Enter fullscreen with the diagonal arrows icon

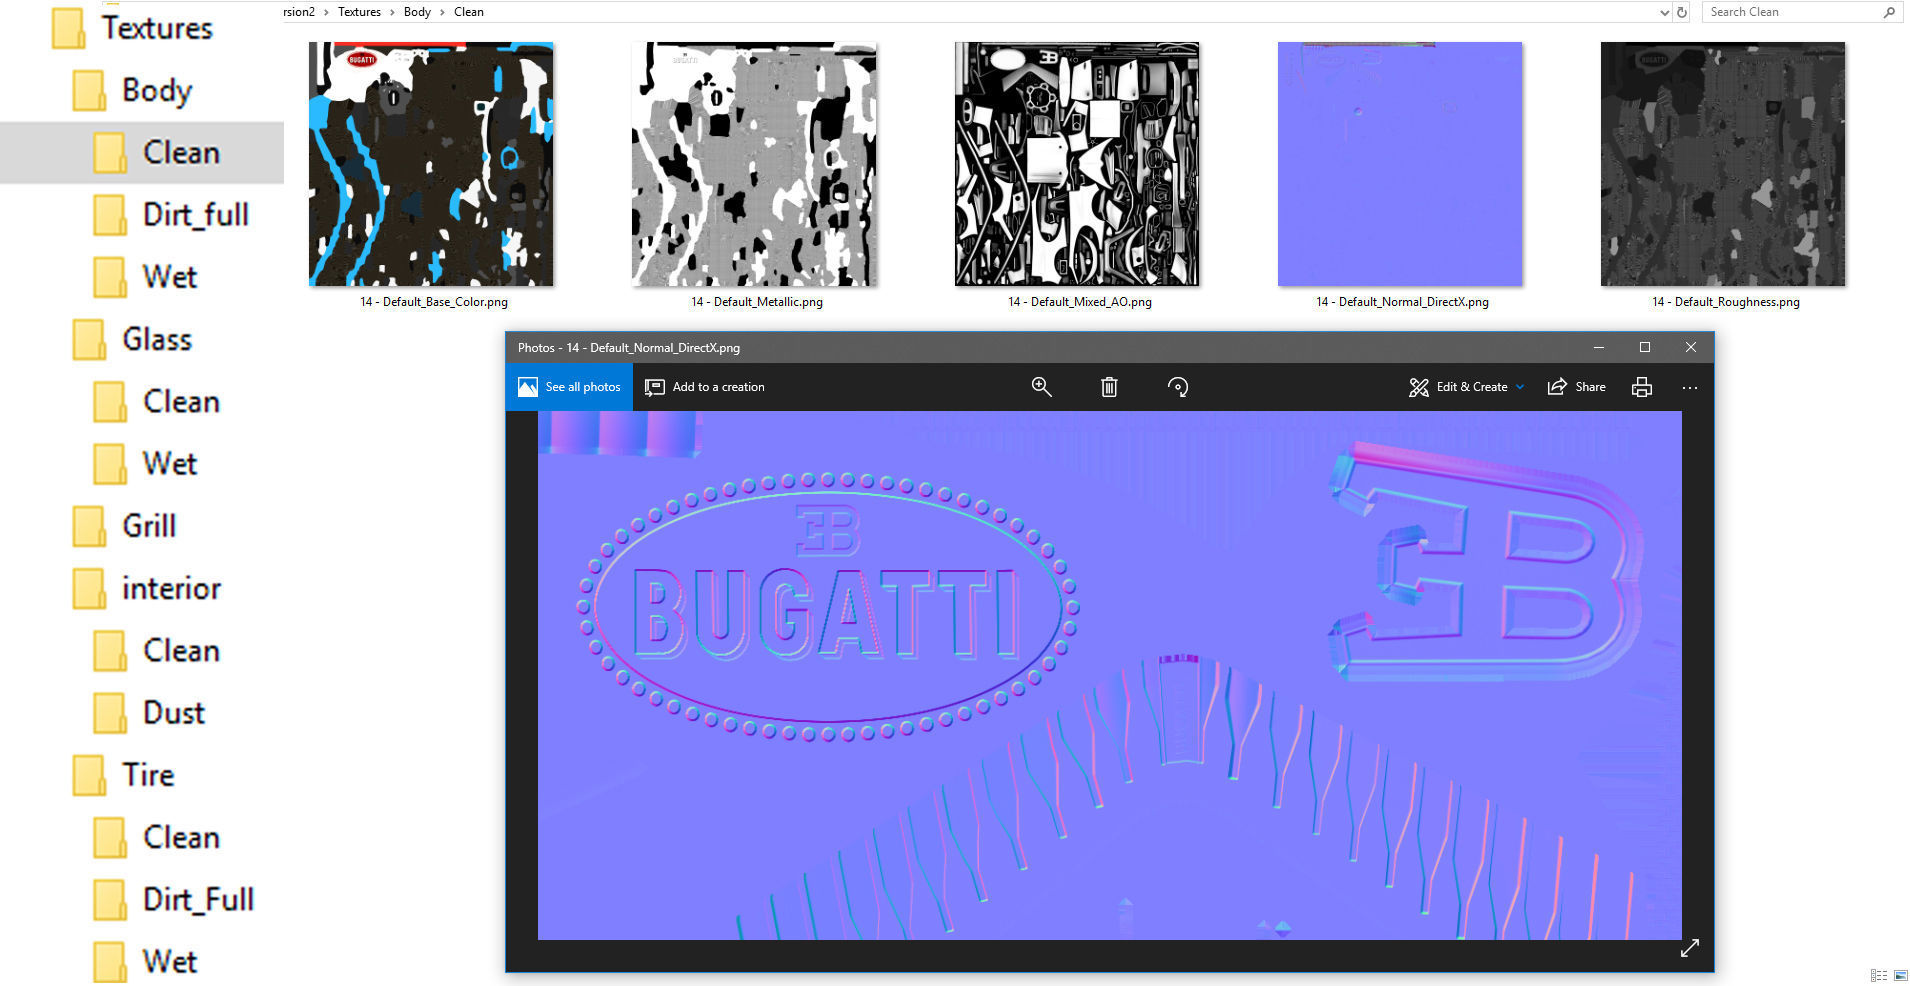pyautogui.click(x=1689, y=948)
